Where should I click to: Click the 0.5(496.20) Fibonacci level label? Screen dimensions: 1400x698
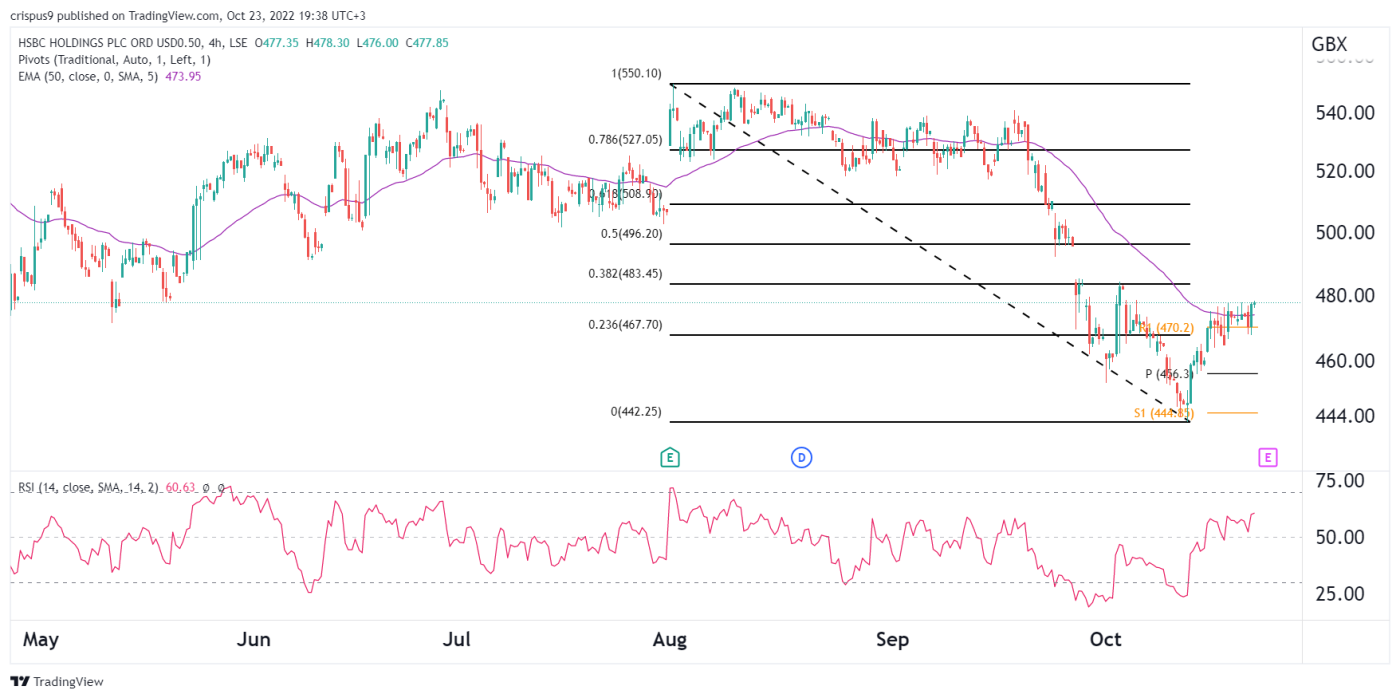click(633, 234)
